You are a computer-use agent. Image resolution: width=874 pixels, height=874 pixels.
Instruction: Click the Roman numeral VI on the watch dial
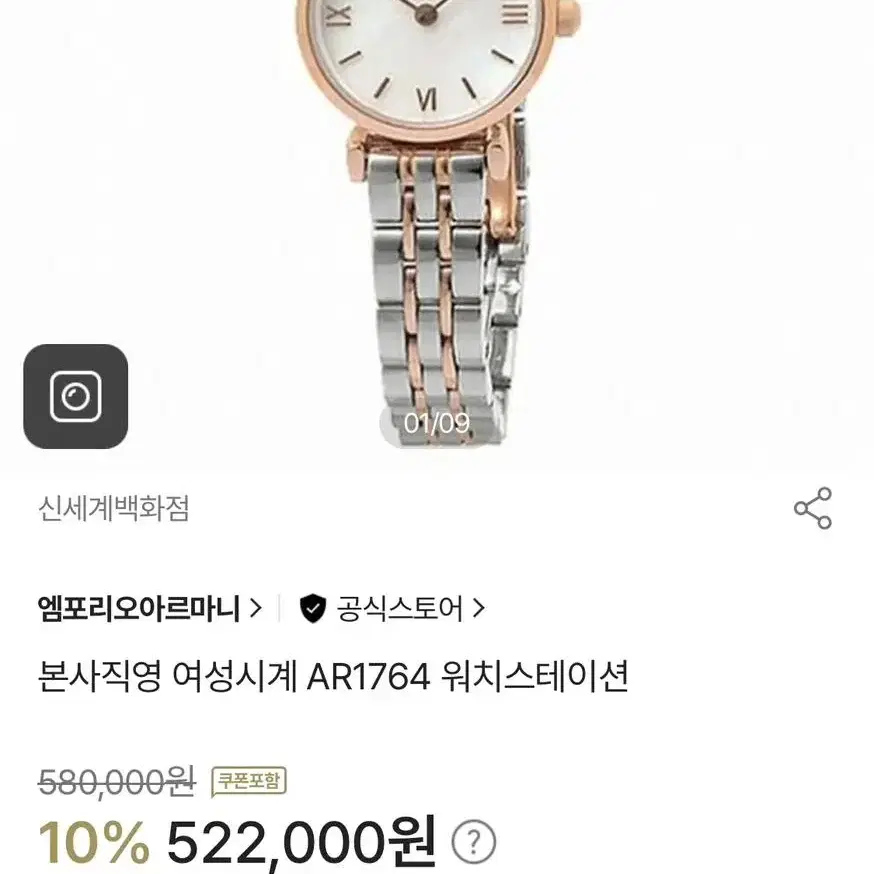(426, 100)
